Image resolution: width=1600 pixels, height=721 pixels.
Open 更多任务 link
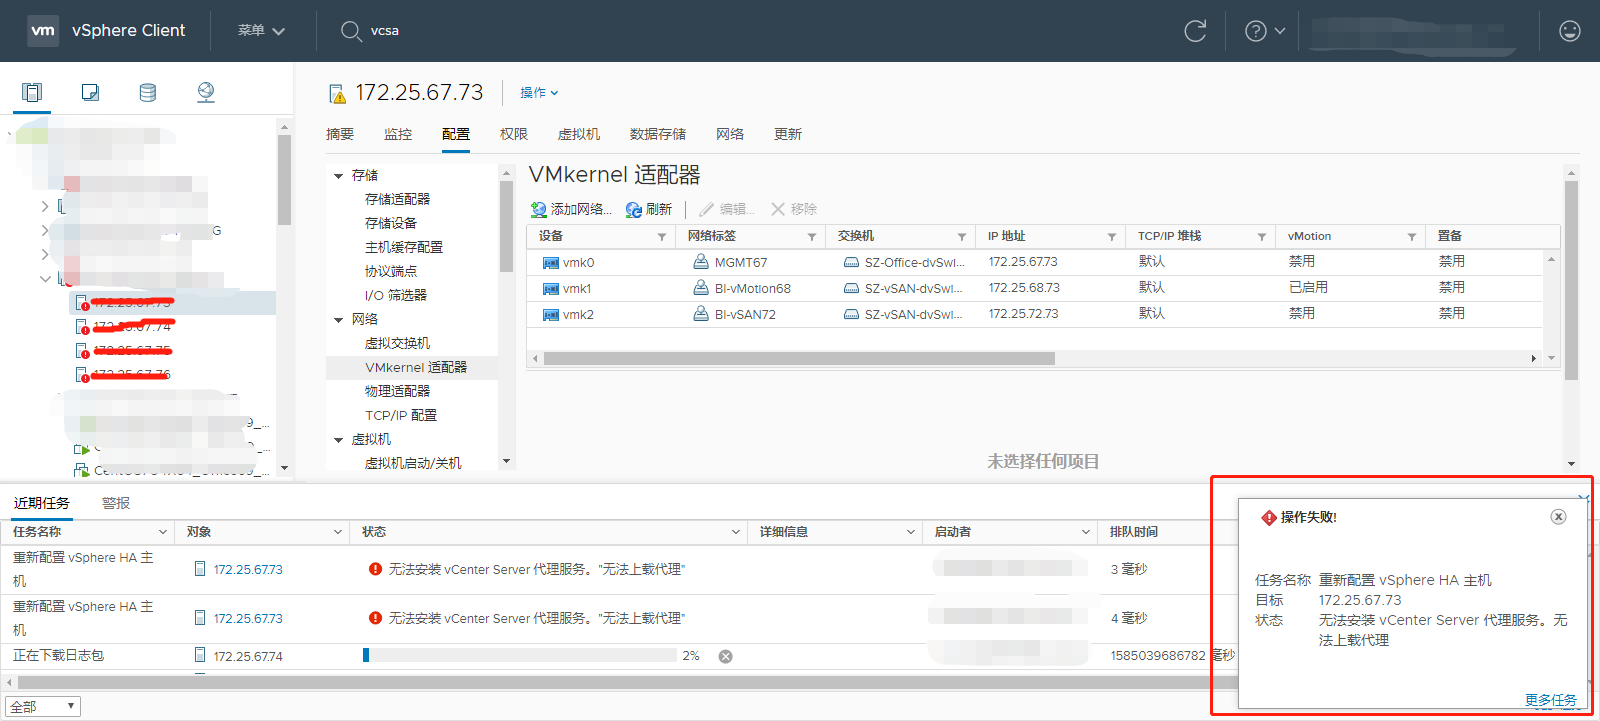point(1551,700)
